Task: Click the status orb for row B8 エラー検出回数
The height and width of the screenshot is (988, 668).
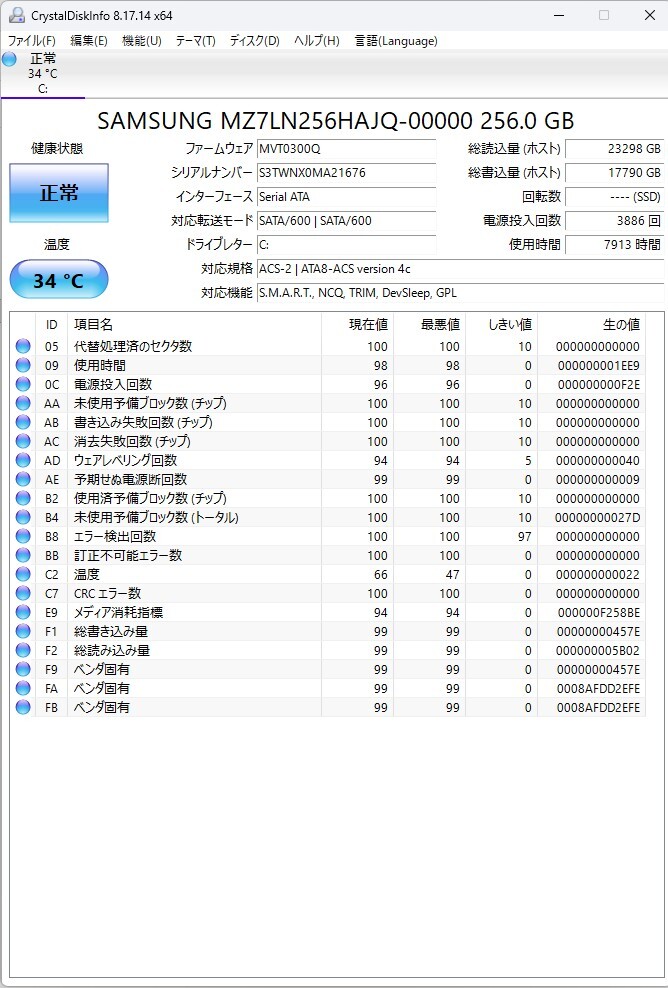Action: [x=23, y=536]
